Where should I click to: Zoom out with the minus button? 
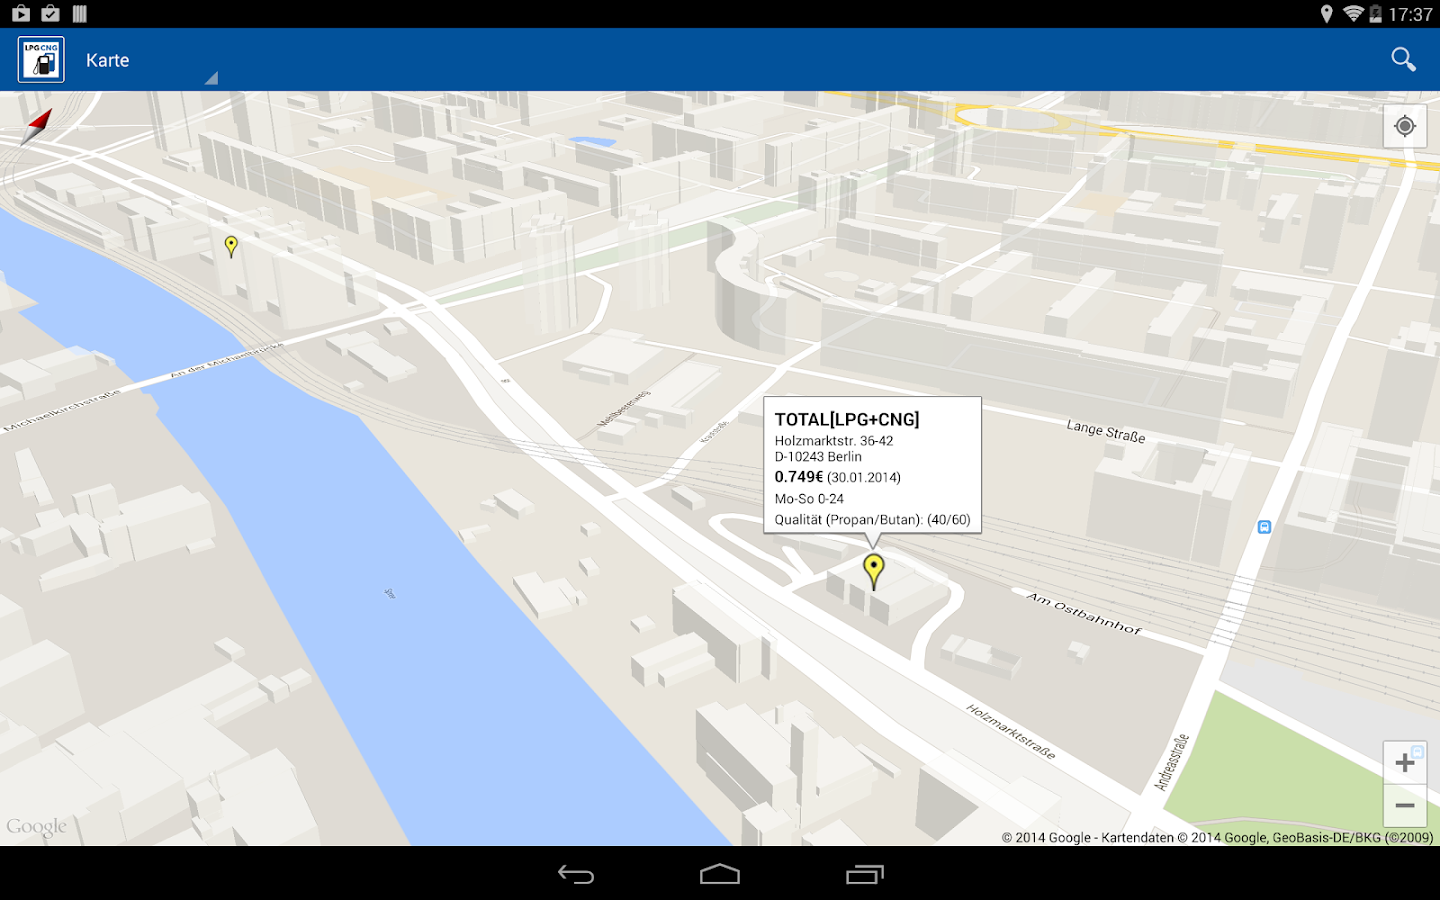(x=1405, y=806)
